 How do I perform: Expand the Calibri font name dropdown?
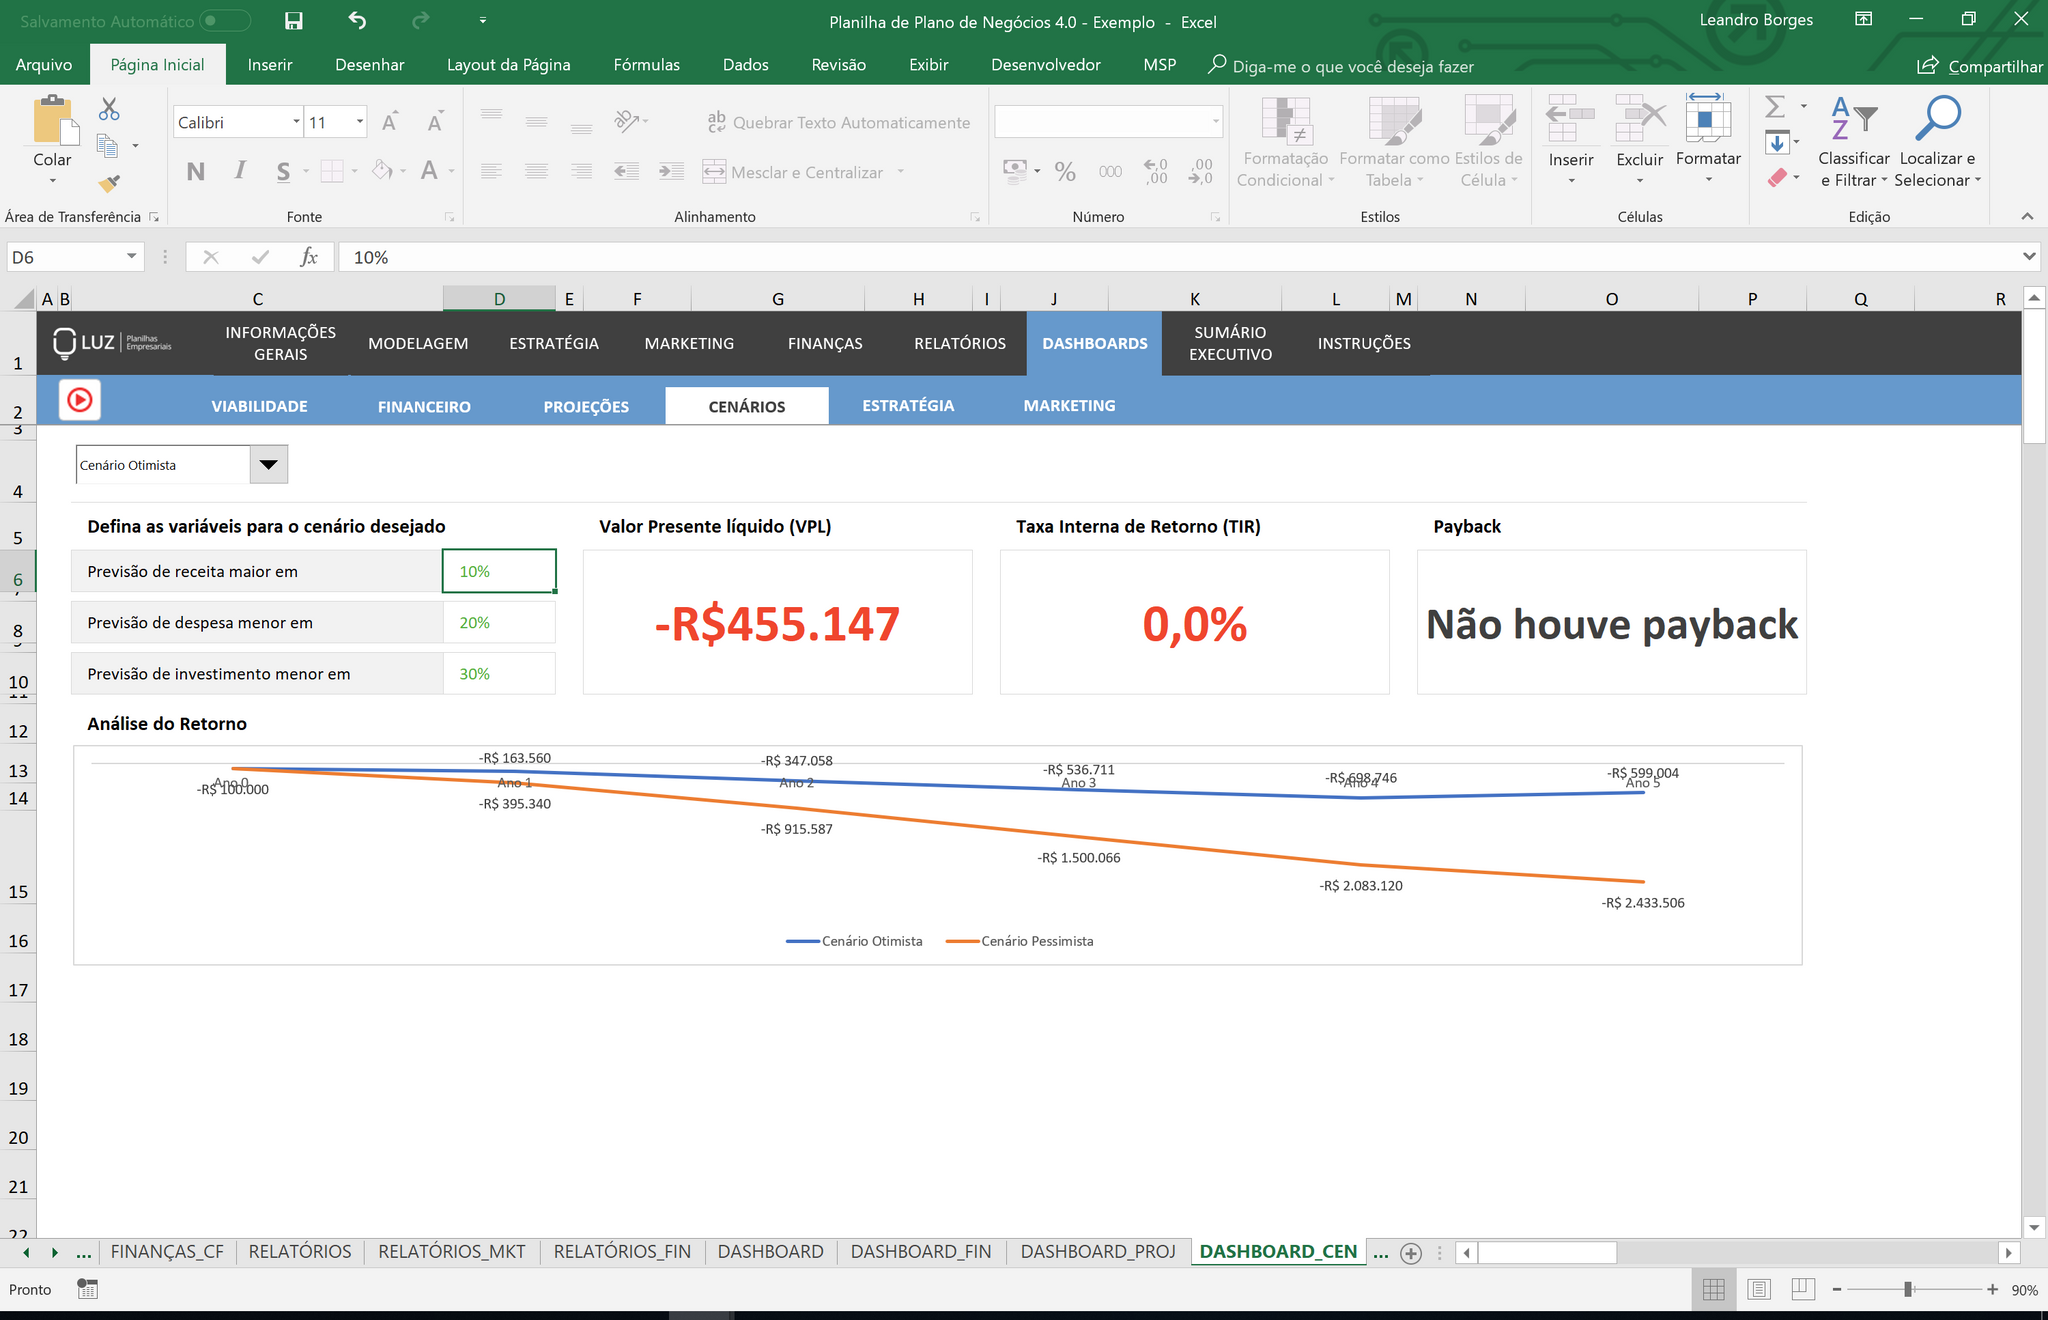tap(296, 122)
